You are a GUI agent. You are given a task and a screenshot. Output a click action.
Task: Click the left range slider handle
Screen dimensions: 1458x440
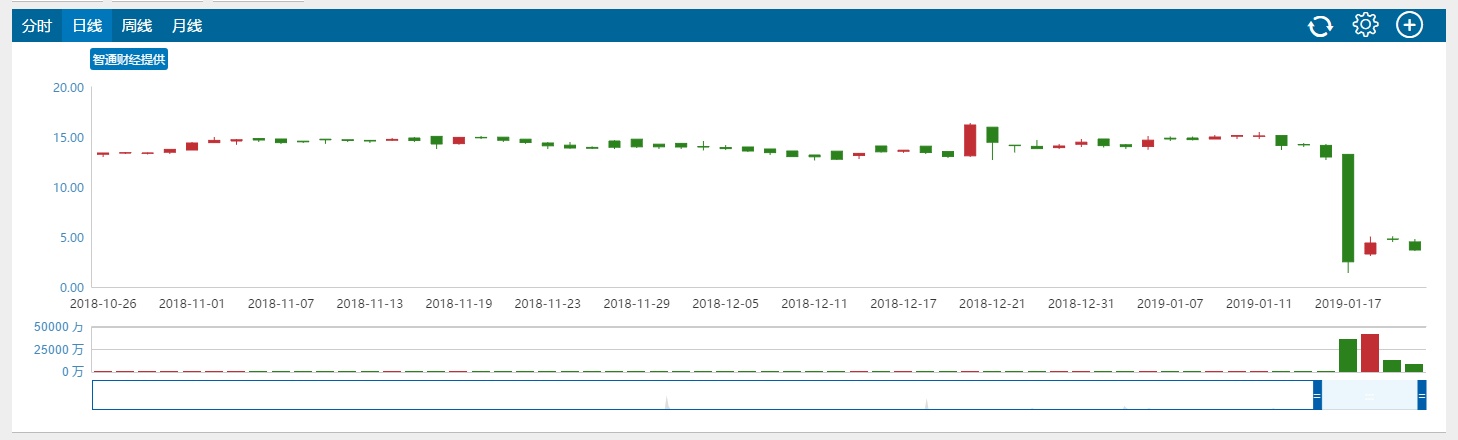[1317, 395]
